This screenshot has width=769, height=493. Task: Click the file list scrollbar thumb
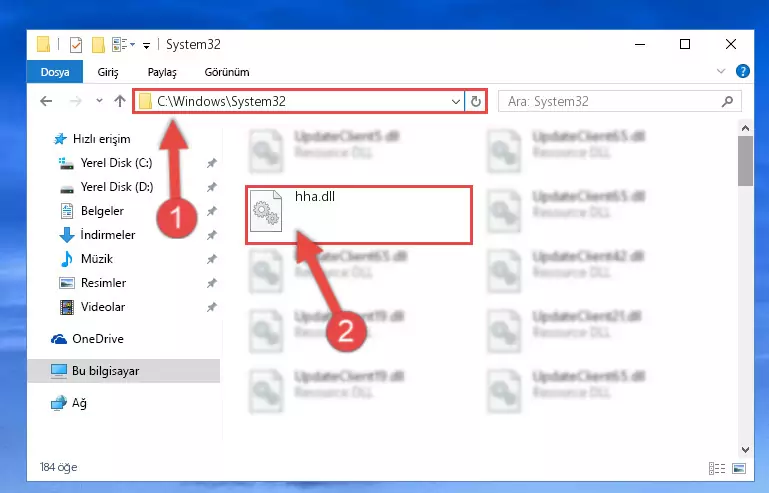tap(745, 161)
